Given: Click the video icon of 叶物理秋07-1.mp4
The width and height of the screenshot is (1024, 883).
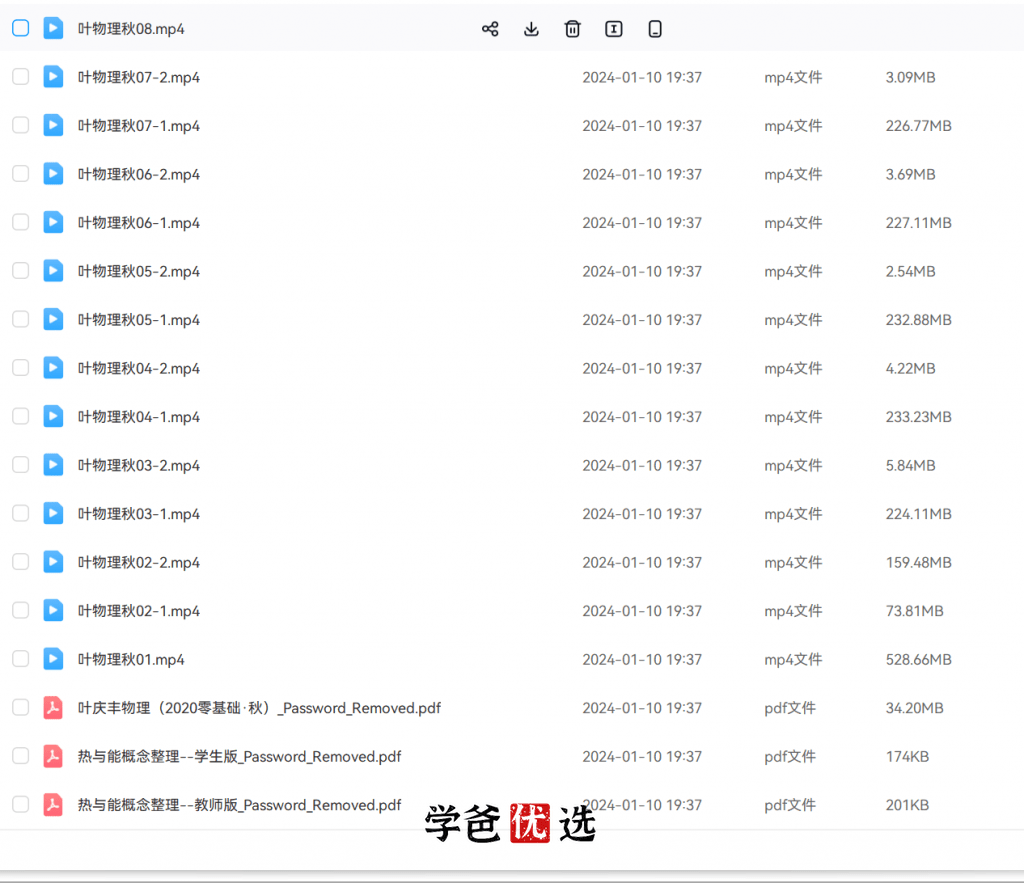Looking at the screenshot, I should coord(53,125).
